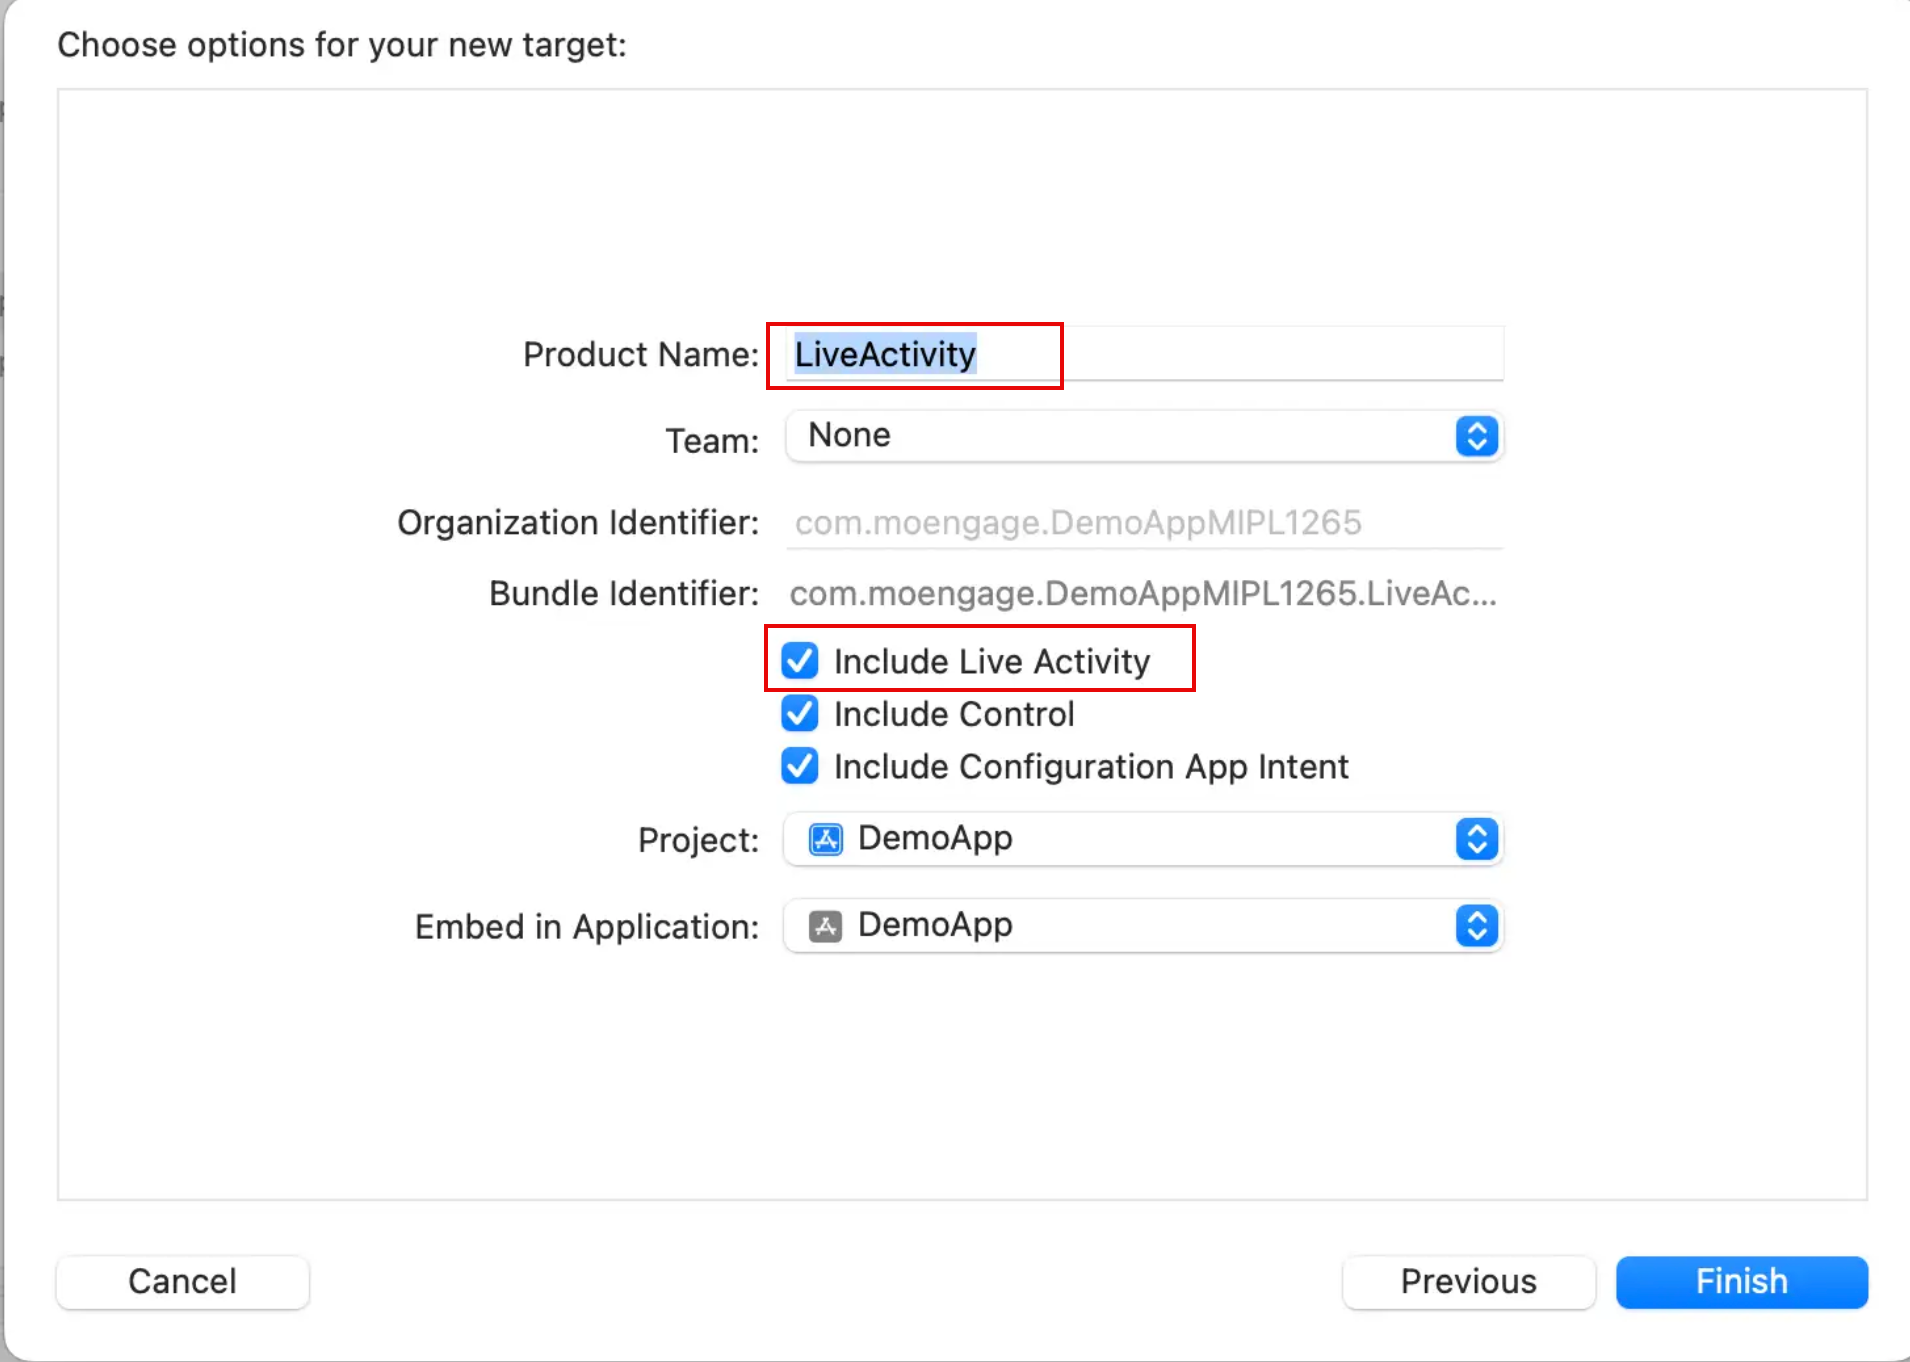Open the Team dropdown showing None
This screenshot has height=1362, width=1910.
(x=1144, y=436)
